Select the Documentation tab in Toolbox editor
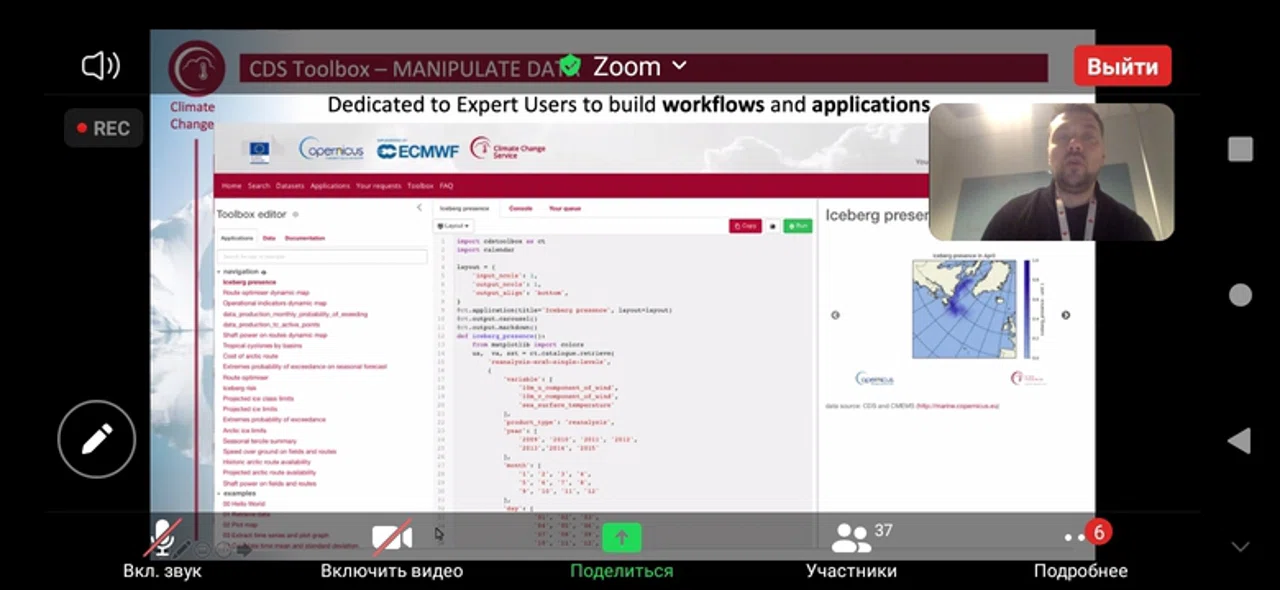Screen dimensions: 1280x590 pyautogui.click(x=305, y=238)
